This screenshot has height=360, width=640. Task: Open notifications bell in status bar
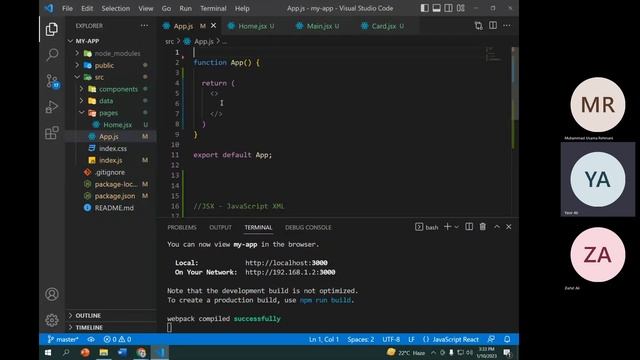(507, 339)
